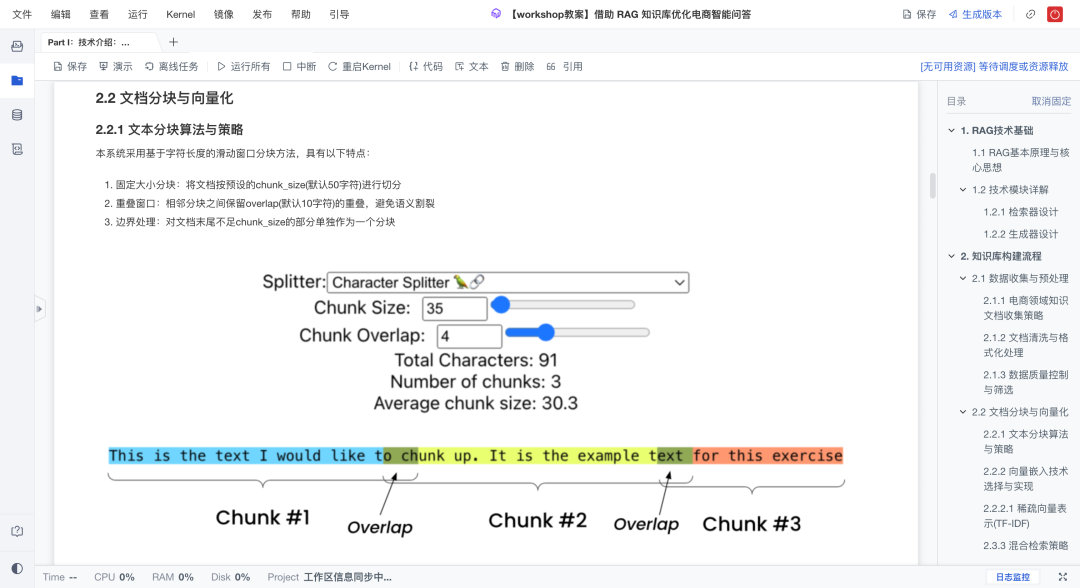Go to 2.2.1 文本分块算法与策略
This screenshot has height=588, width=1080.
point(1026,441)
